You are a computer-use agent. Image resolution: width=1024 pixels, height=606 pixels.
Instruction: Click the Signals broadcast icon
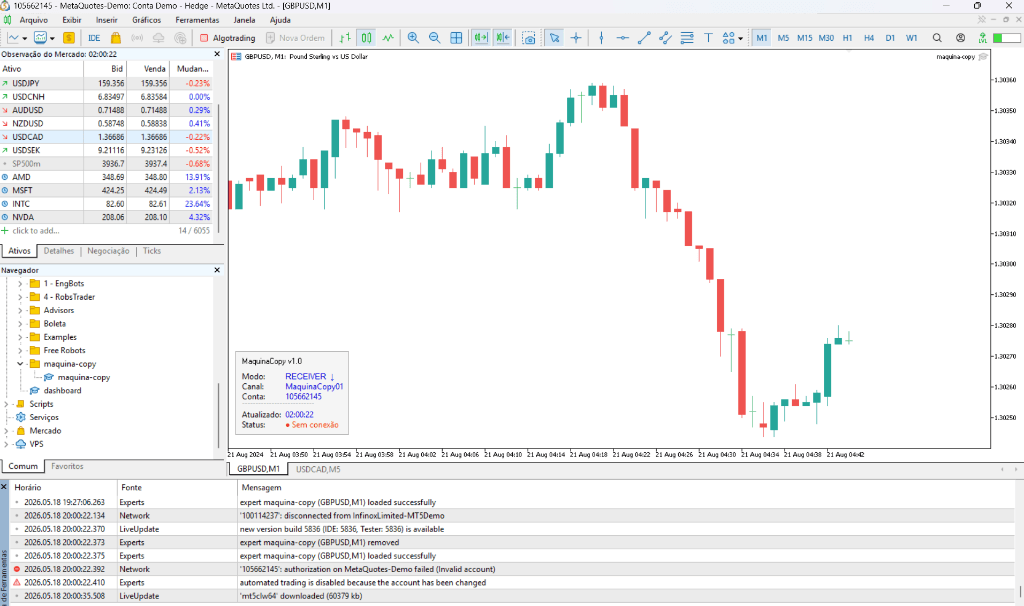[136, 38]
